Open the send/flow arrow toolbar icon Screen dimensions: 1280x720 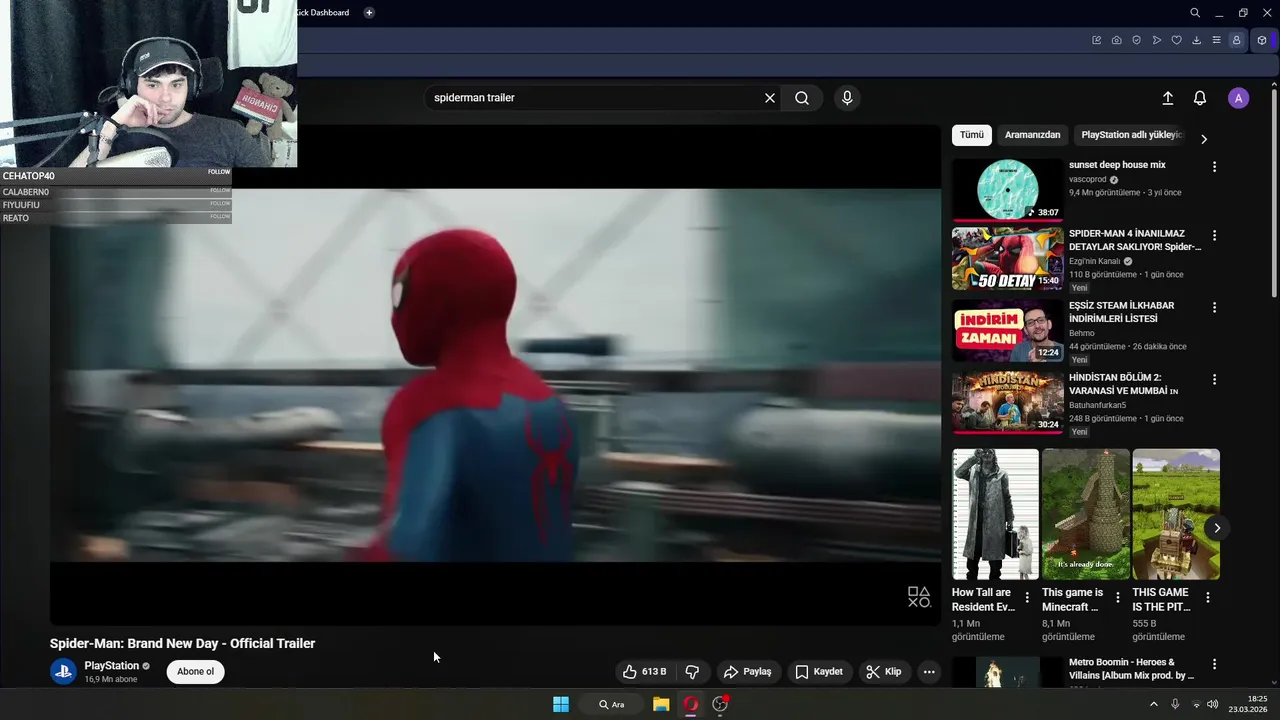click(x=1157, y=40)
